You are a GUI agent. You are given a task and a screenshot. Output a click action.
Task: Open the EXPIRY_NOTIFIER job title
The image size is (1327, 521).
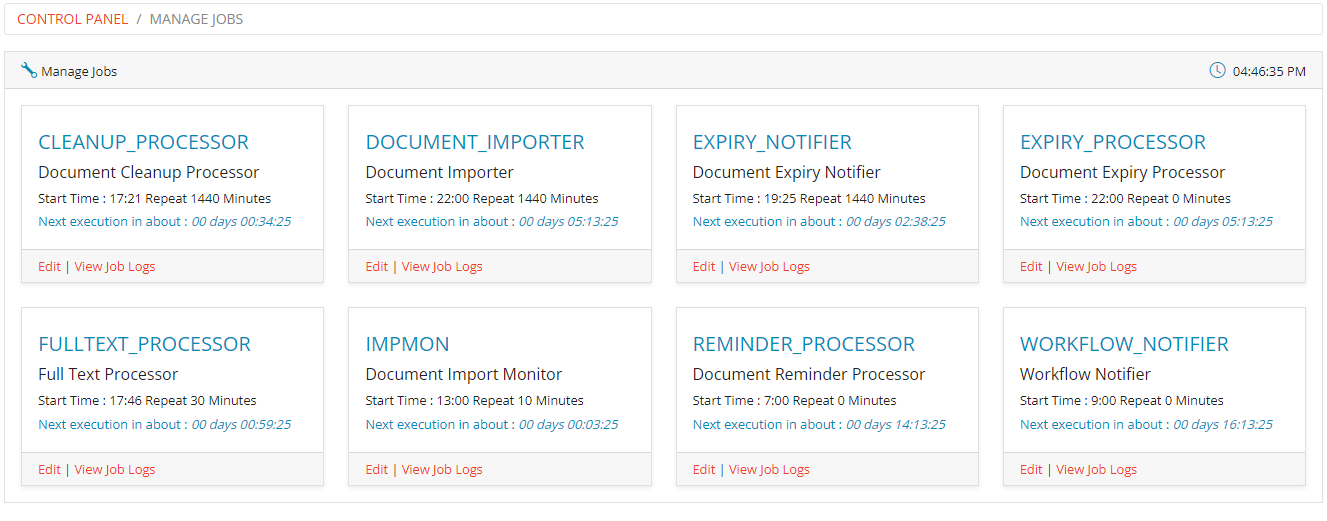coord(772,142)
